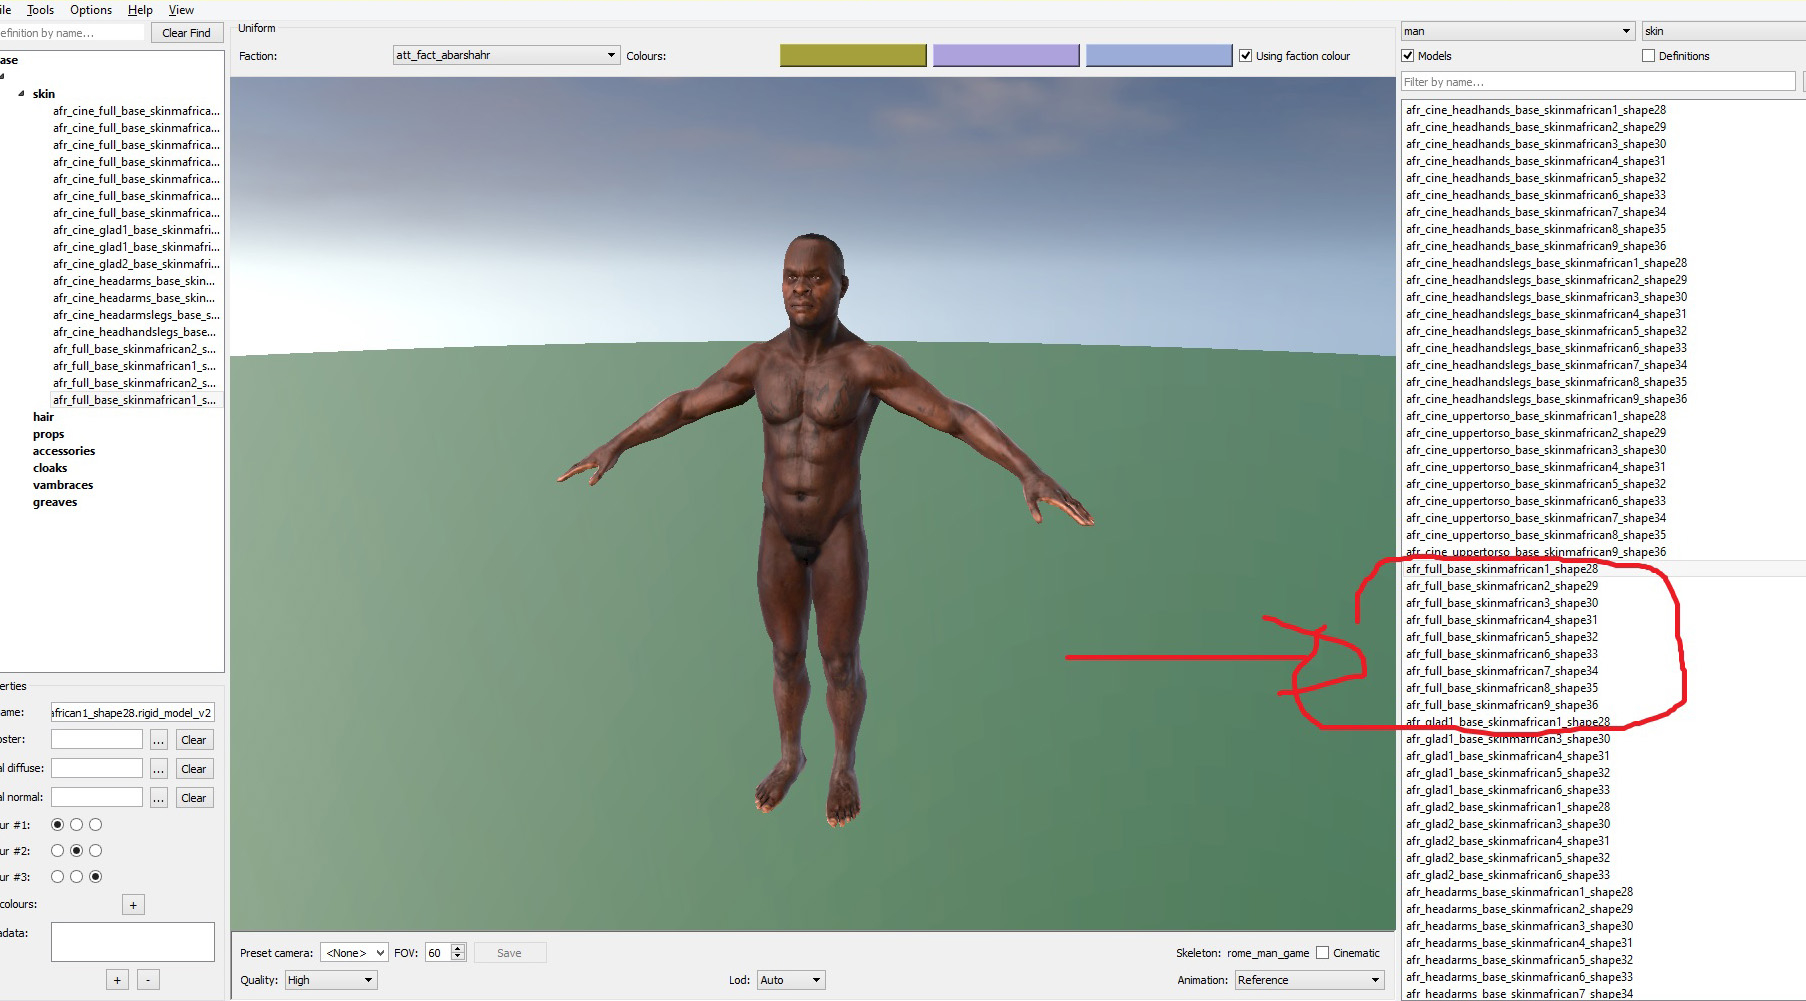1806x1001 pixels.
Task: Increase FOV value with the up arrow
Action: [x=458, y=948]
